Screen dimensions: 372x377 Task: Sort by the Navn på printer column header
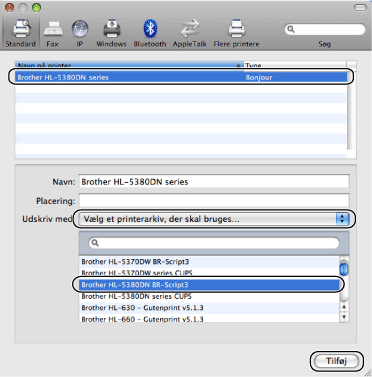click(129, 65)
